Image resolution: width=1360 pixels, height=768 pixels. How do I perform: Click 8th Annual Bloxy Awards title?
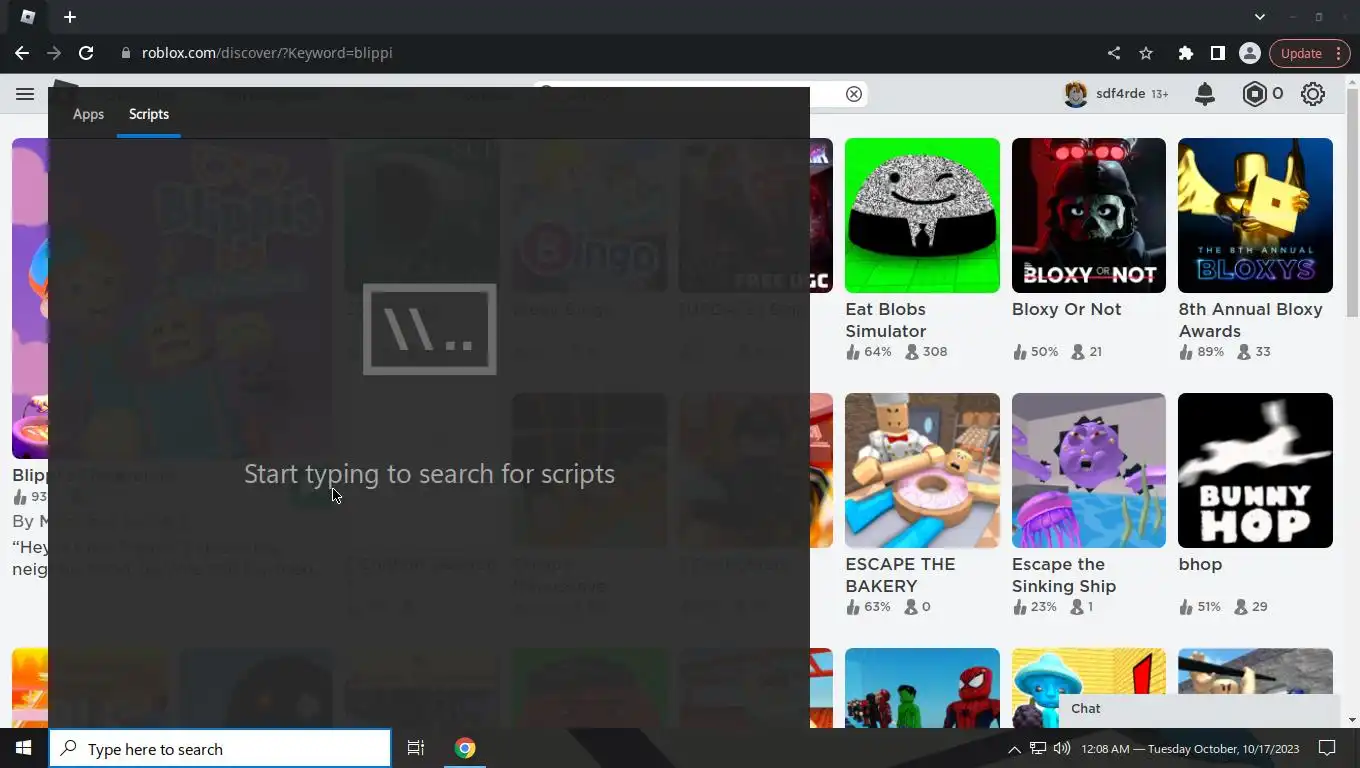[x=1250, y=320]
